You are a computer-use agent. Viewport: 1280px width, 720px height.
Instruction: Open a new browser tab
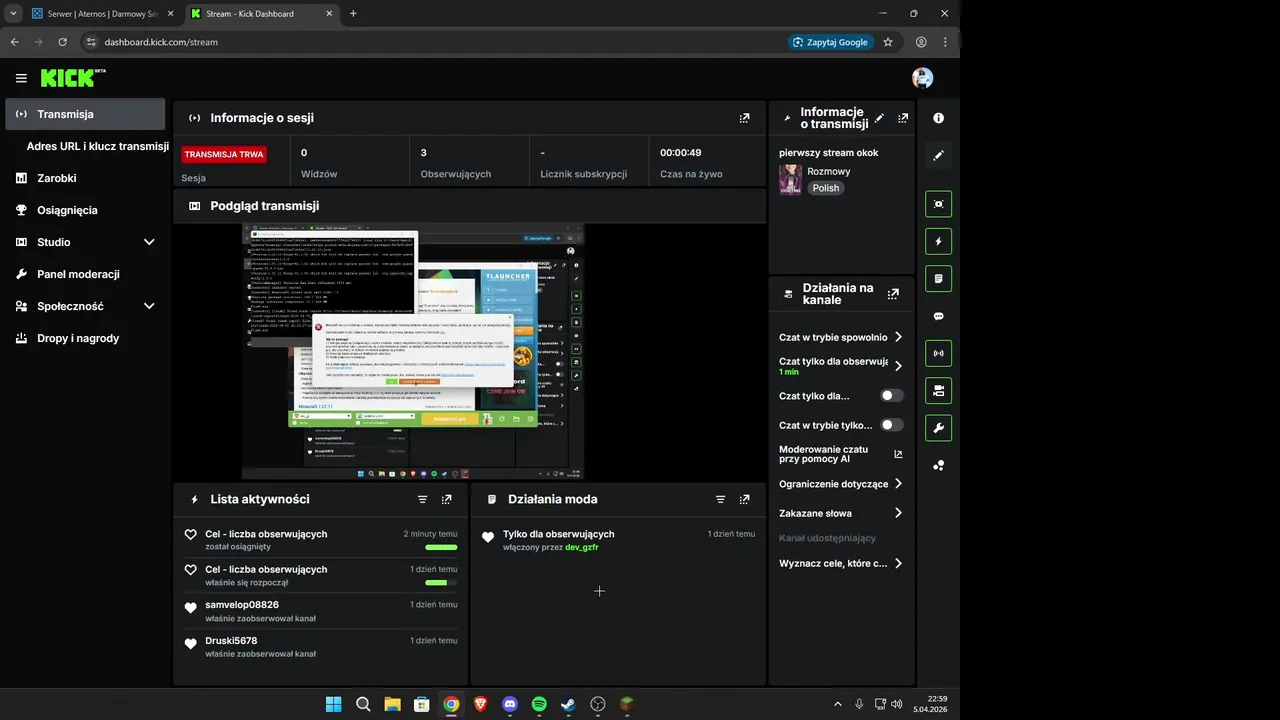[353, 14]
